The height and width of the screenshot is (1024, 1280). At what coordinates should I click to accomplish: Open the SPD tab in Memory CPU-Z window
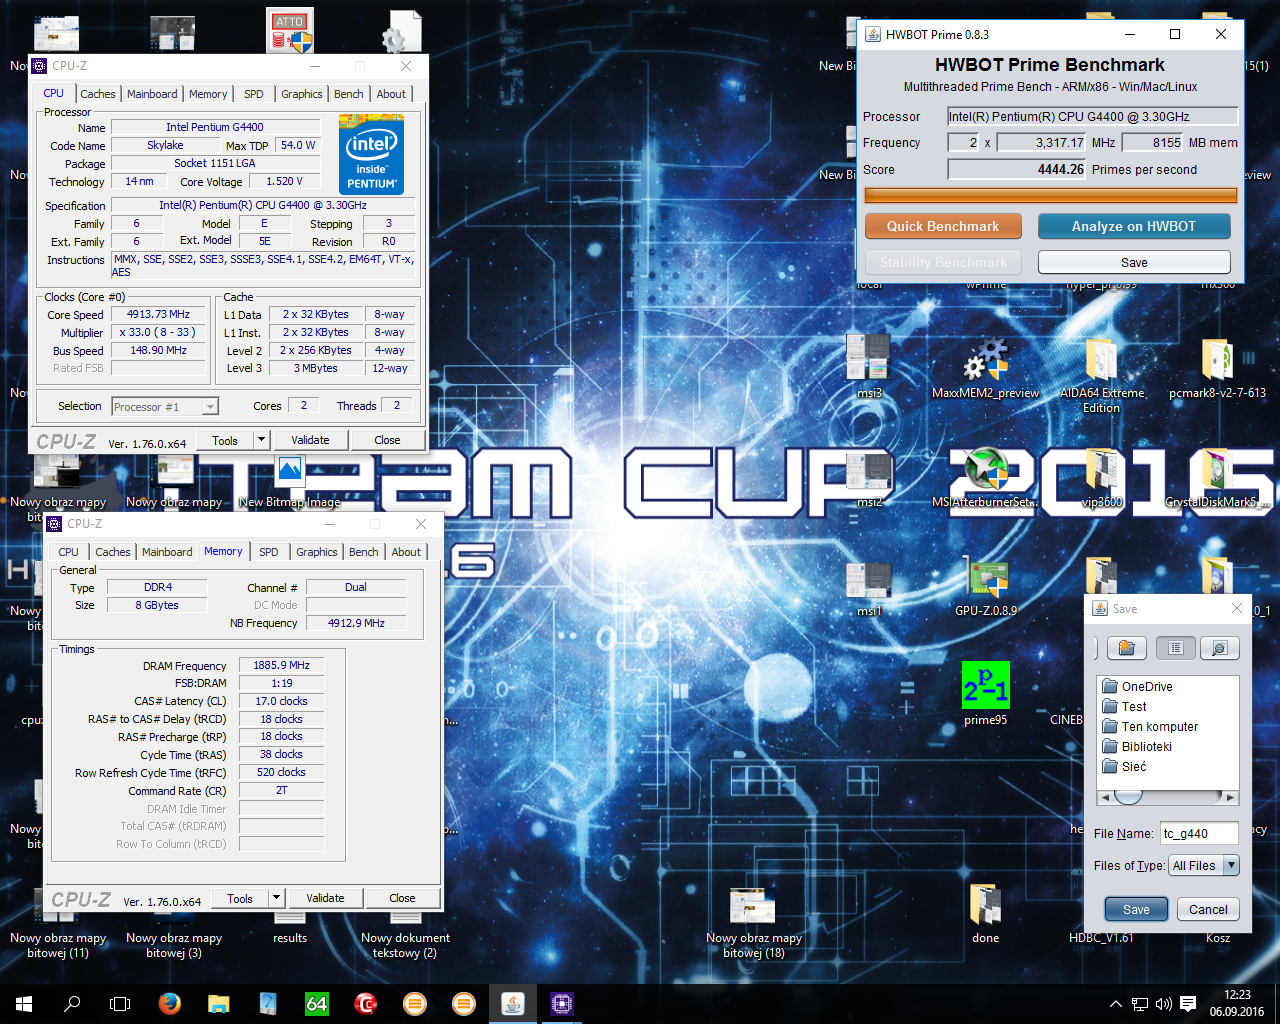click(269, 552)
